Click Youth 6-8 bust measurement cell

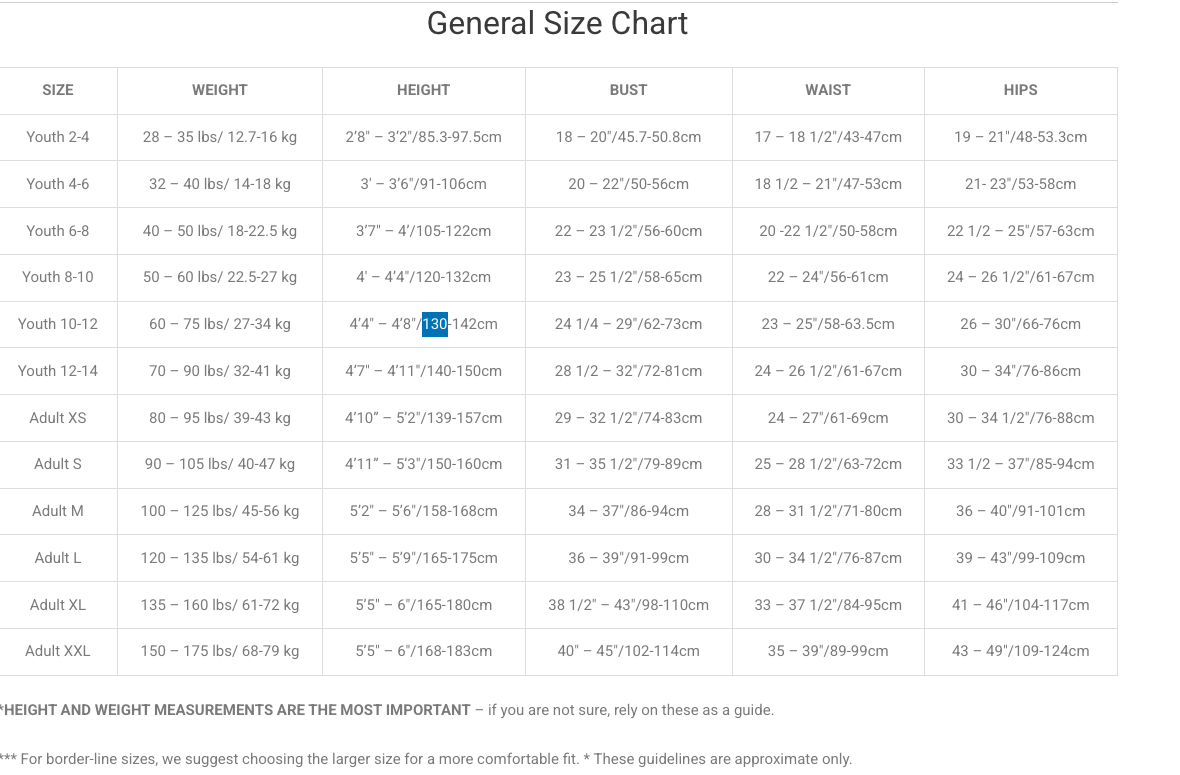pyautogui.click(x=628, y=231)
